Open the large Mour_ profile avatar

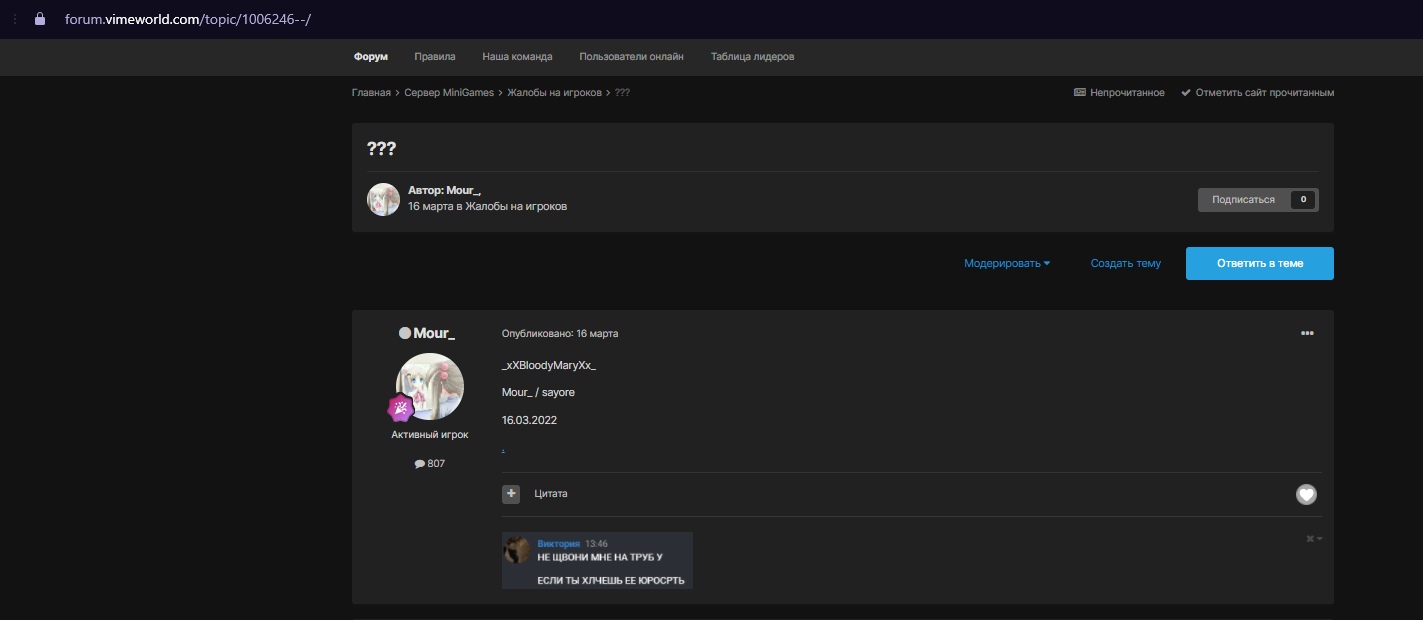pos(430,386)
